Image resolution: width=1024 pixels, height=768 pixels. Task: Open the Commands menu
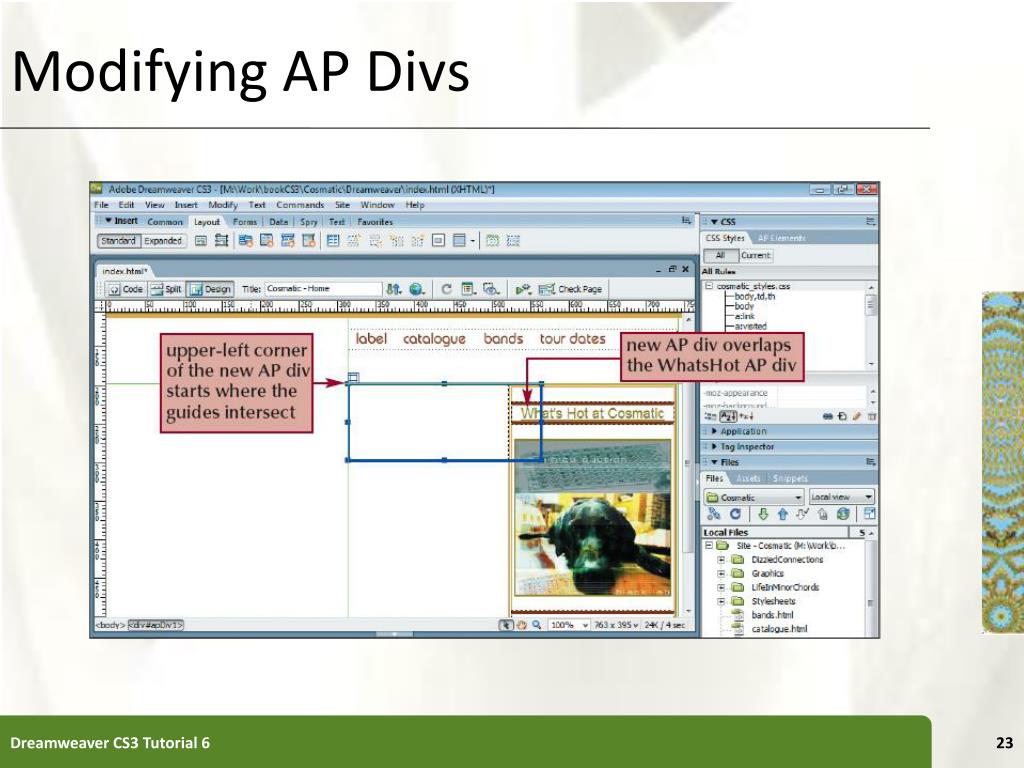[300, 205]
